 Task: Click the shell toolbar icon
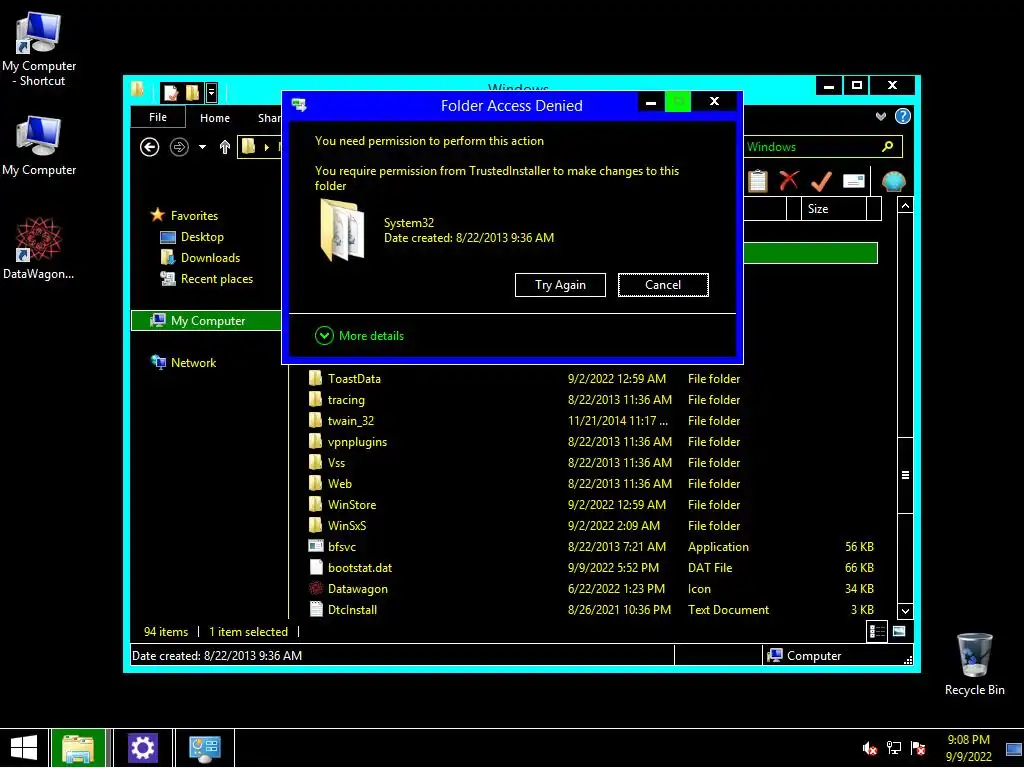pos(893,181)
